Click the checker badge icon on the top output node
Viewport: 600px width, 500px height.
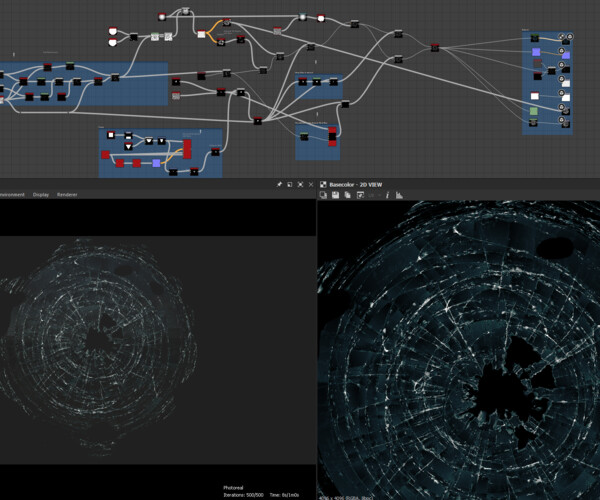coord(561,37)
